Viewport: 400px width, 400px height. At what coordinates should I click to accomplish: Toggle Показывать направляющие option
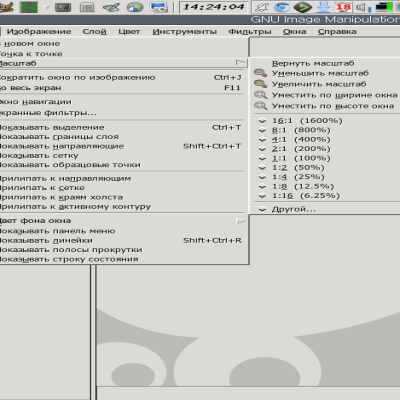click(122, 146)
